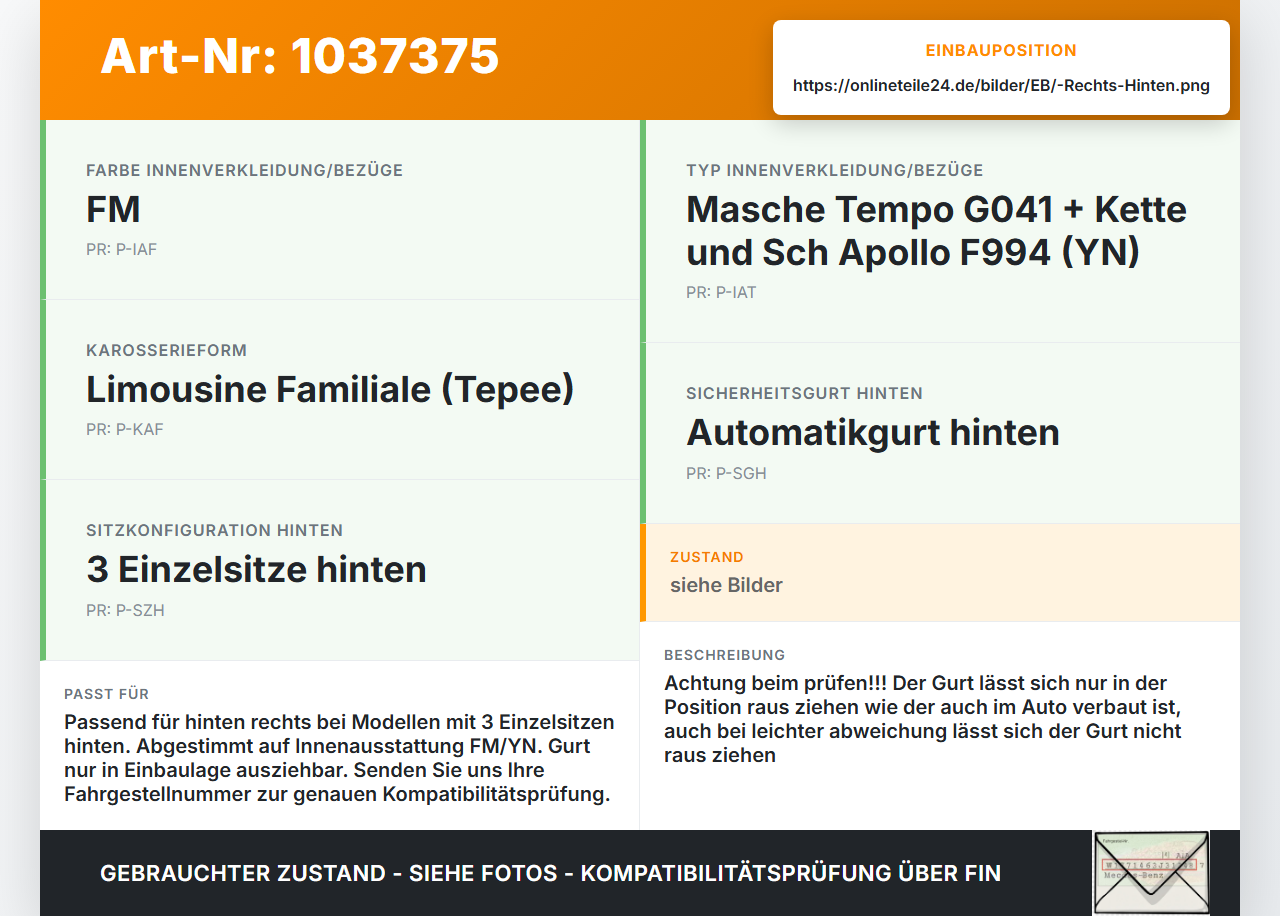Click the EINBAUPOSITION label
1280x916 pixels.
pyautogui.click(x=1001, y=51)
